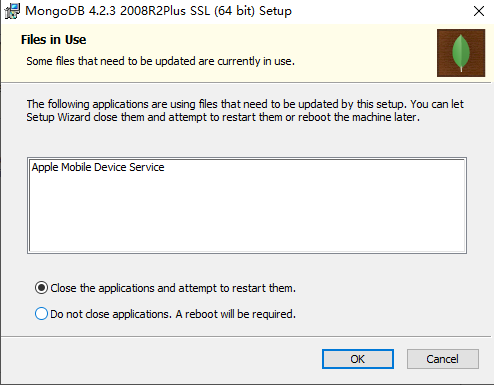Image resolution: width=494 pixels, height=385 pixels.
Task: Confirm with the OK button
Action: pyautogui.click(x=358, y=359)
